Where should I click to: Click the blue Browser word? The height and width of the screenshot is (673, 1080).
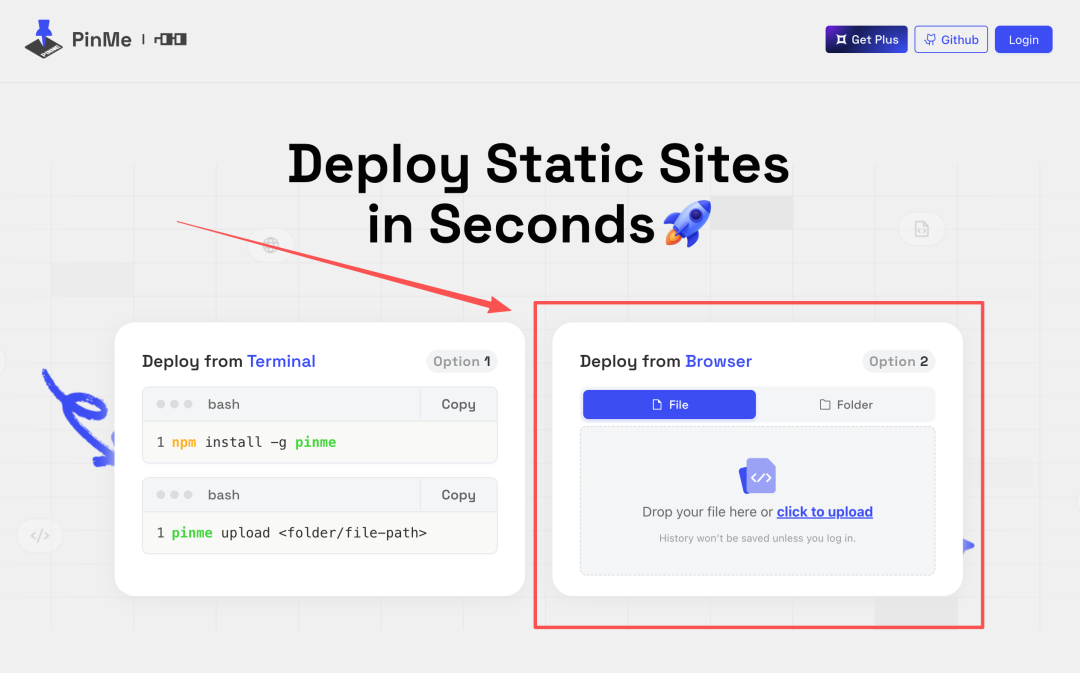(x=718, y=362)
